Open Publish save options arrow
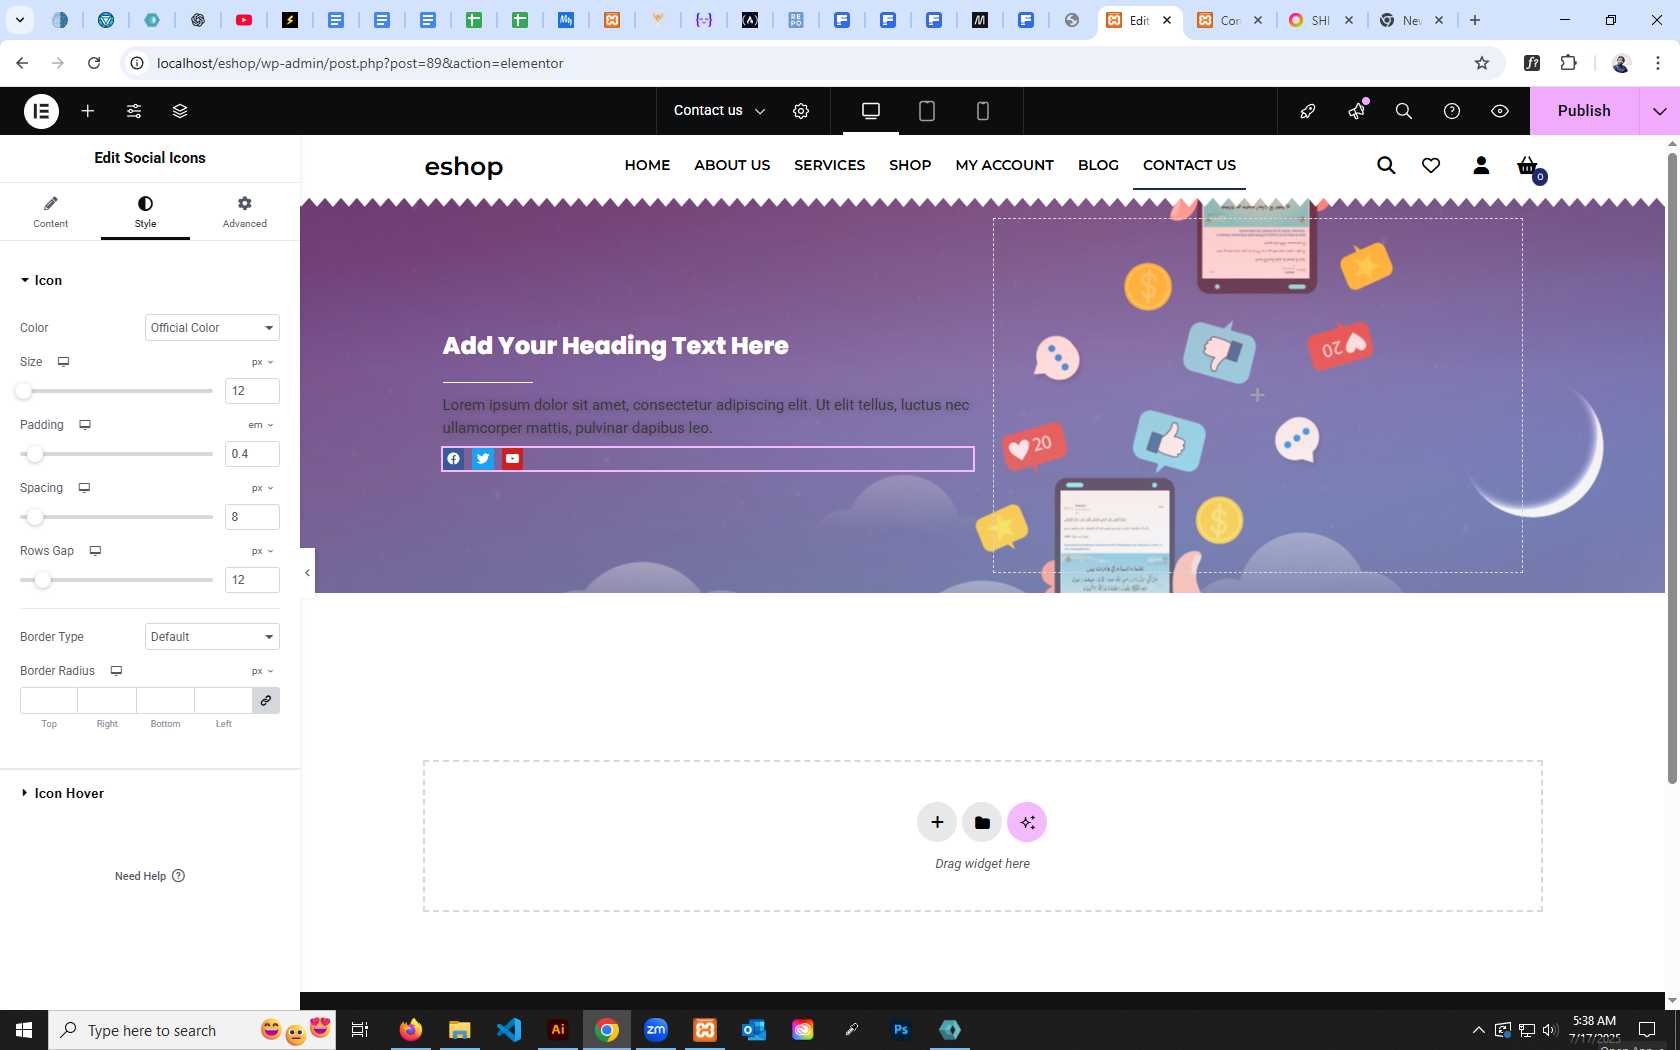The width and height of the screenshot is (1680, 1050). pyautogui.click(x=1660, y=111)
